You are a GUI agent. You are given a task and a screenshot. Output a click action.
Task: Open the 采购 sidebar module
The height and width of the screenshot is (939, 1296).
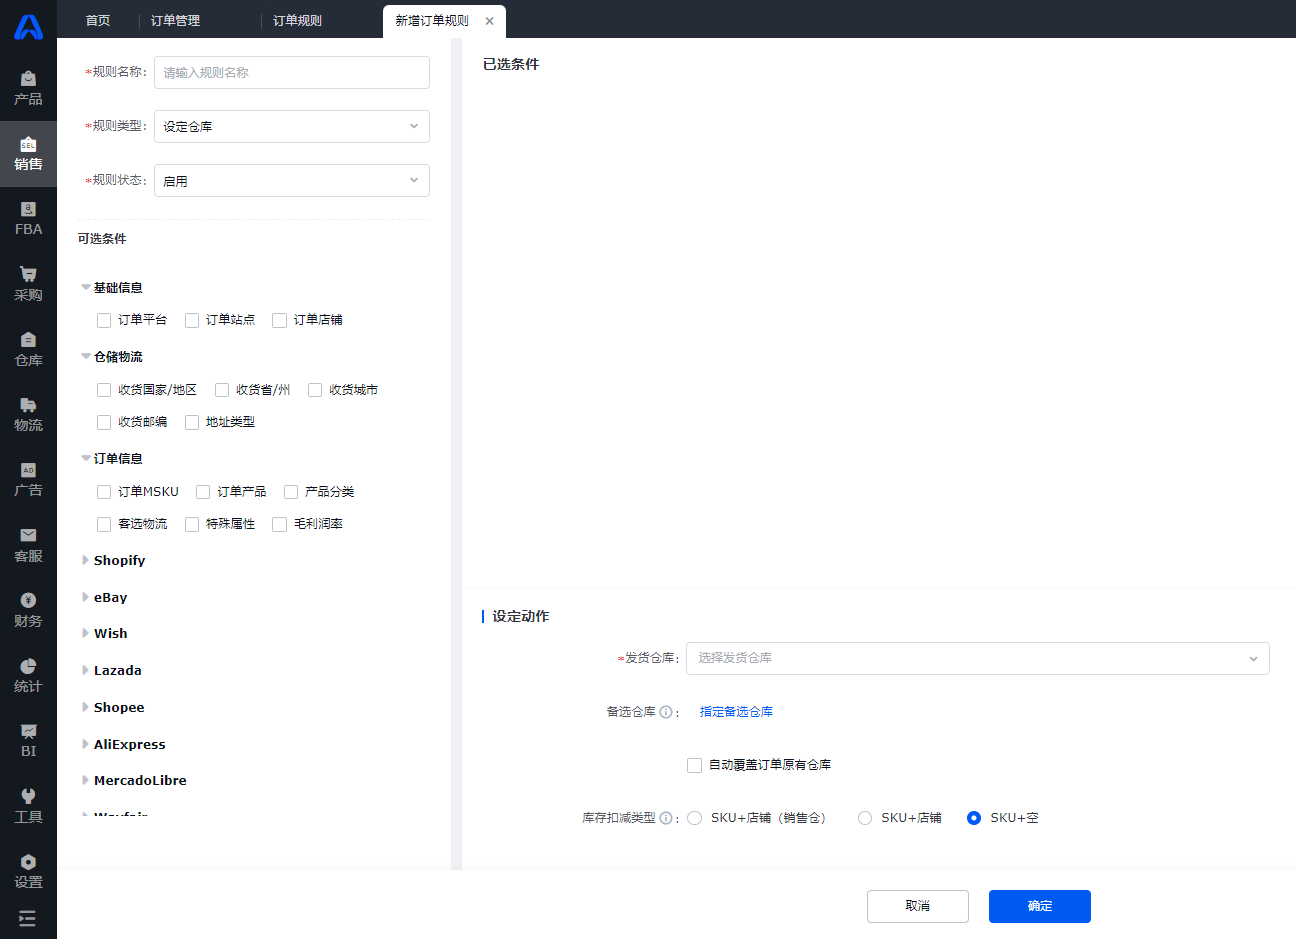point(28,284)
